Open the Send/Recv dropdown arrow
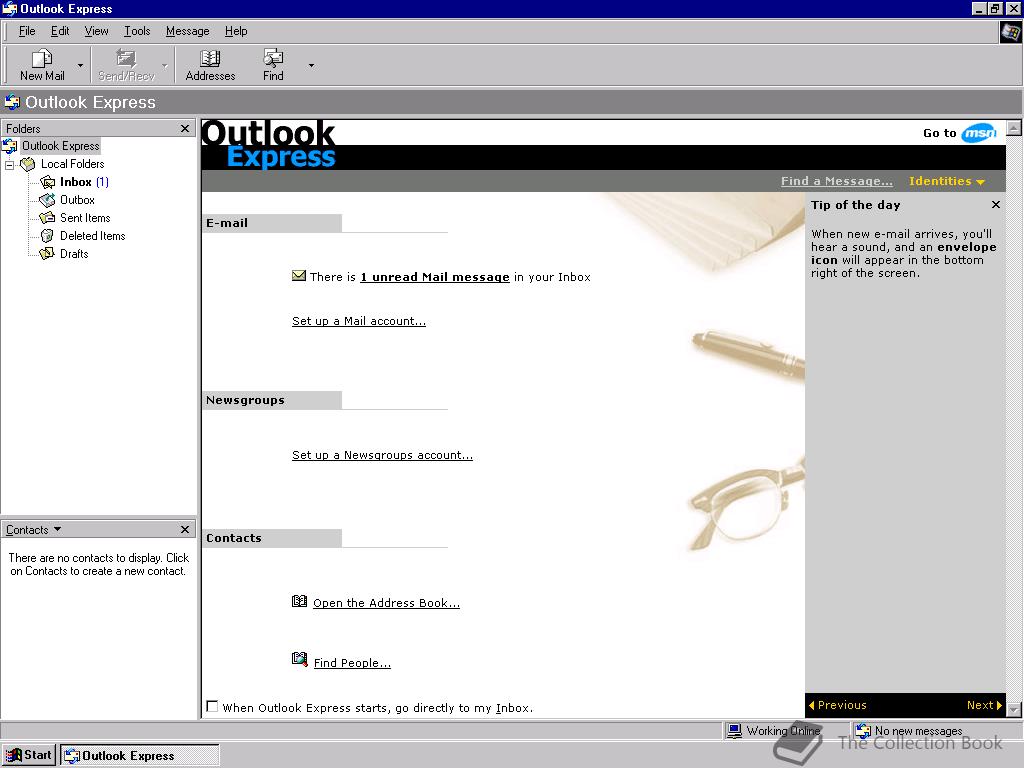The height and width of the screenshot is (768, 1024). (x=165, y=65)
